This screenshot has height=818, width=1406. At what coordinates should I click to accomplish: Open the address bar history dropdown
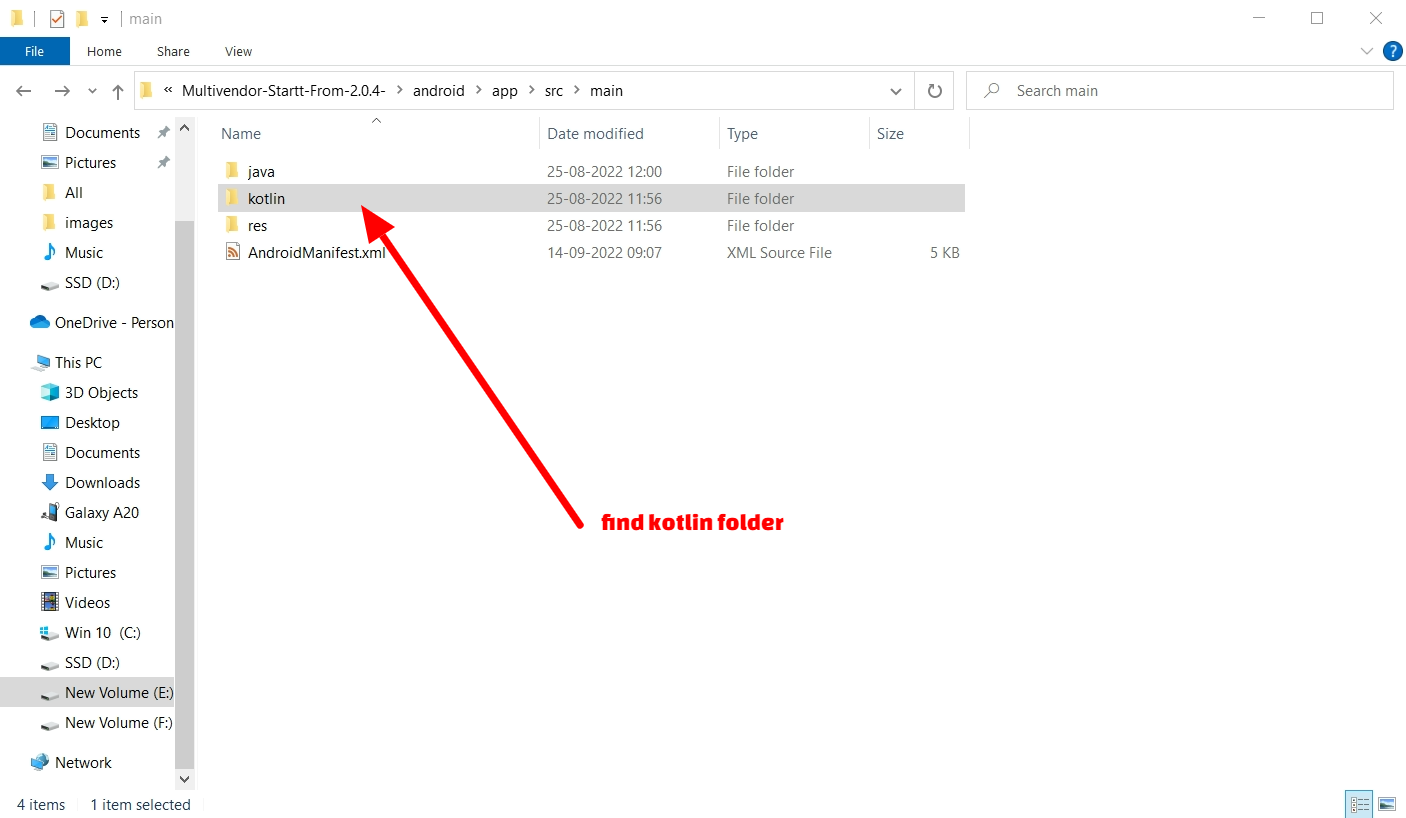[895, 91]
